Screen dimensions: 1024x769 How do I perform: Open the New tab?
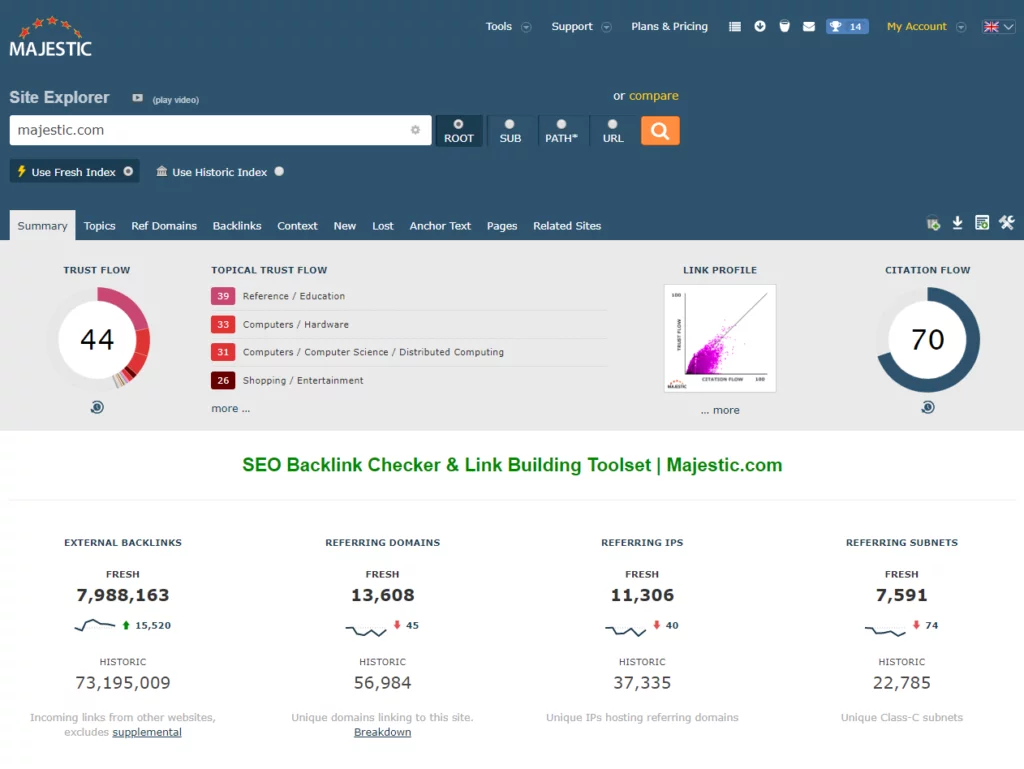[x=345, y=226]
